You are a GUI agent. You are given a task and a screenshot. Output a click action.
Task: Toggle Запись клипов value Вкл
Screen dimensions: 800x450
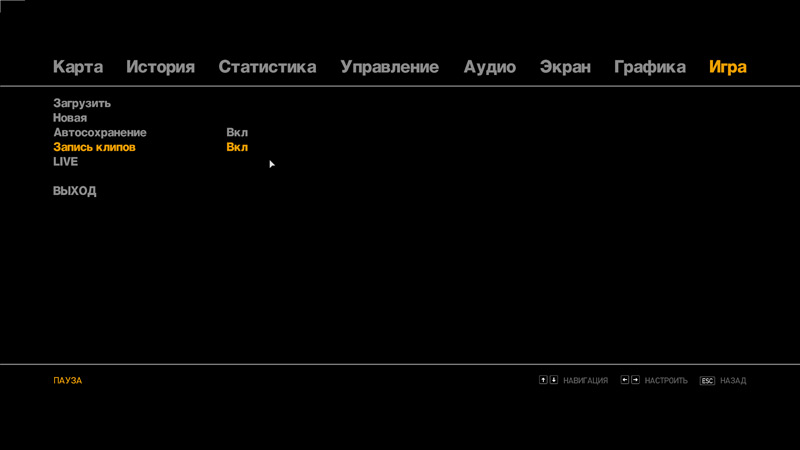tap(237, 147)
